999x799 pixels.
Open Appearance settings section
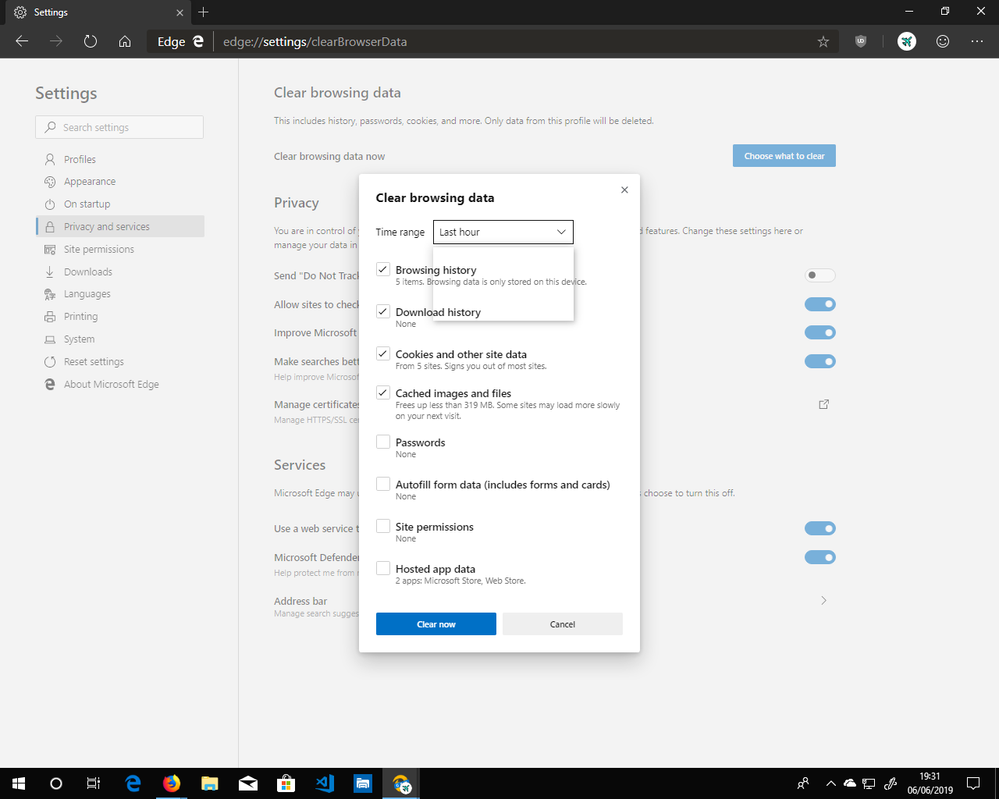pos(120,182)
